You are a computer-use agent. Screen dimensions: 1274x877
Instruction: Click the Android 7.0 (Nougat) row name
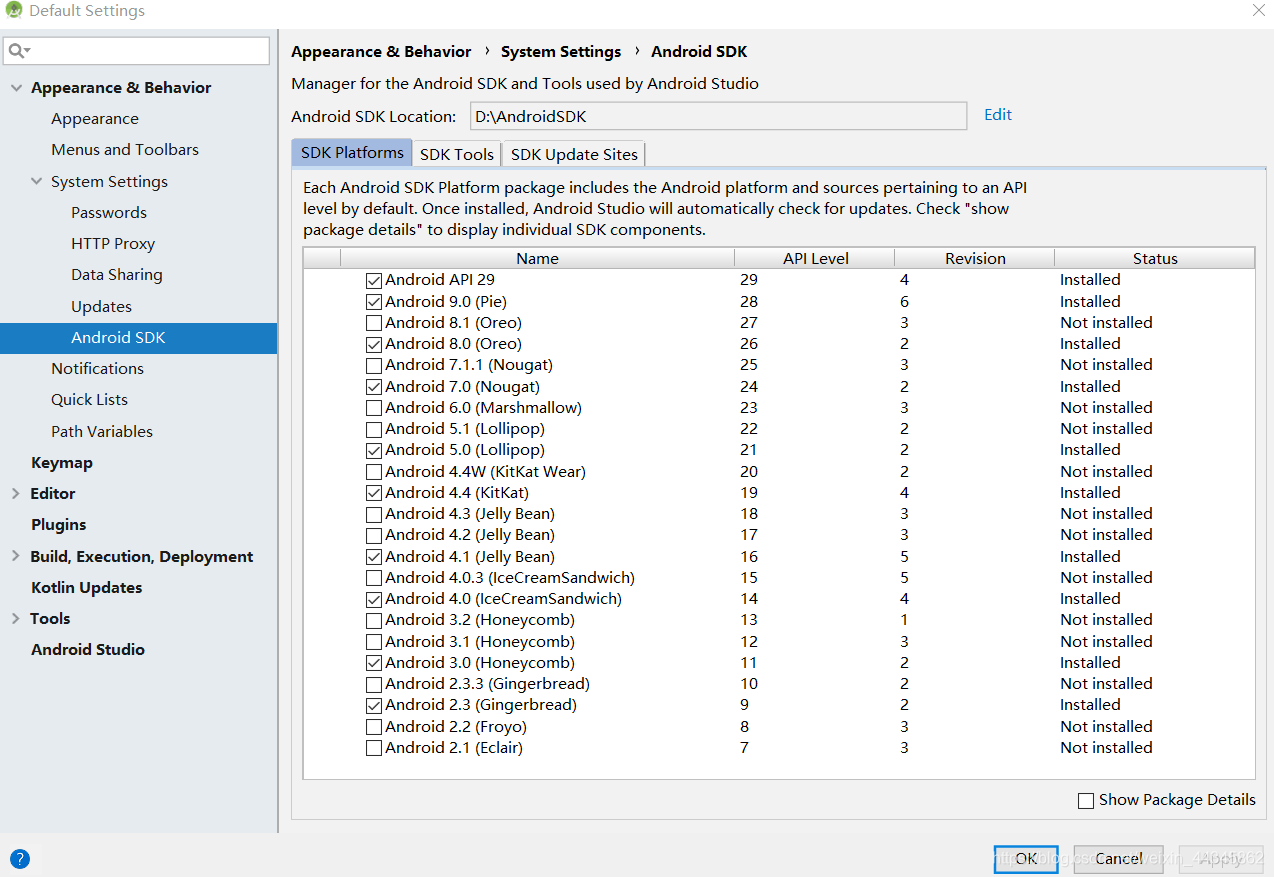pyautogui.click(x=462, y=387)
